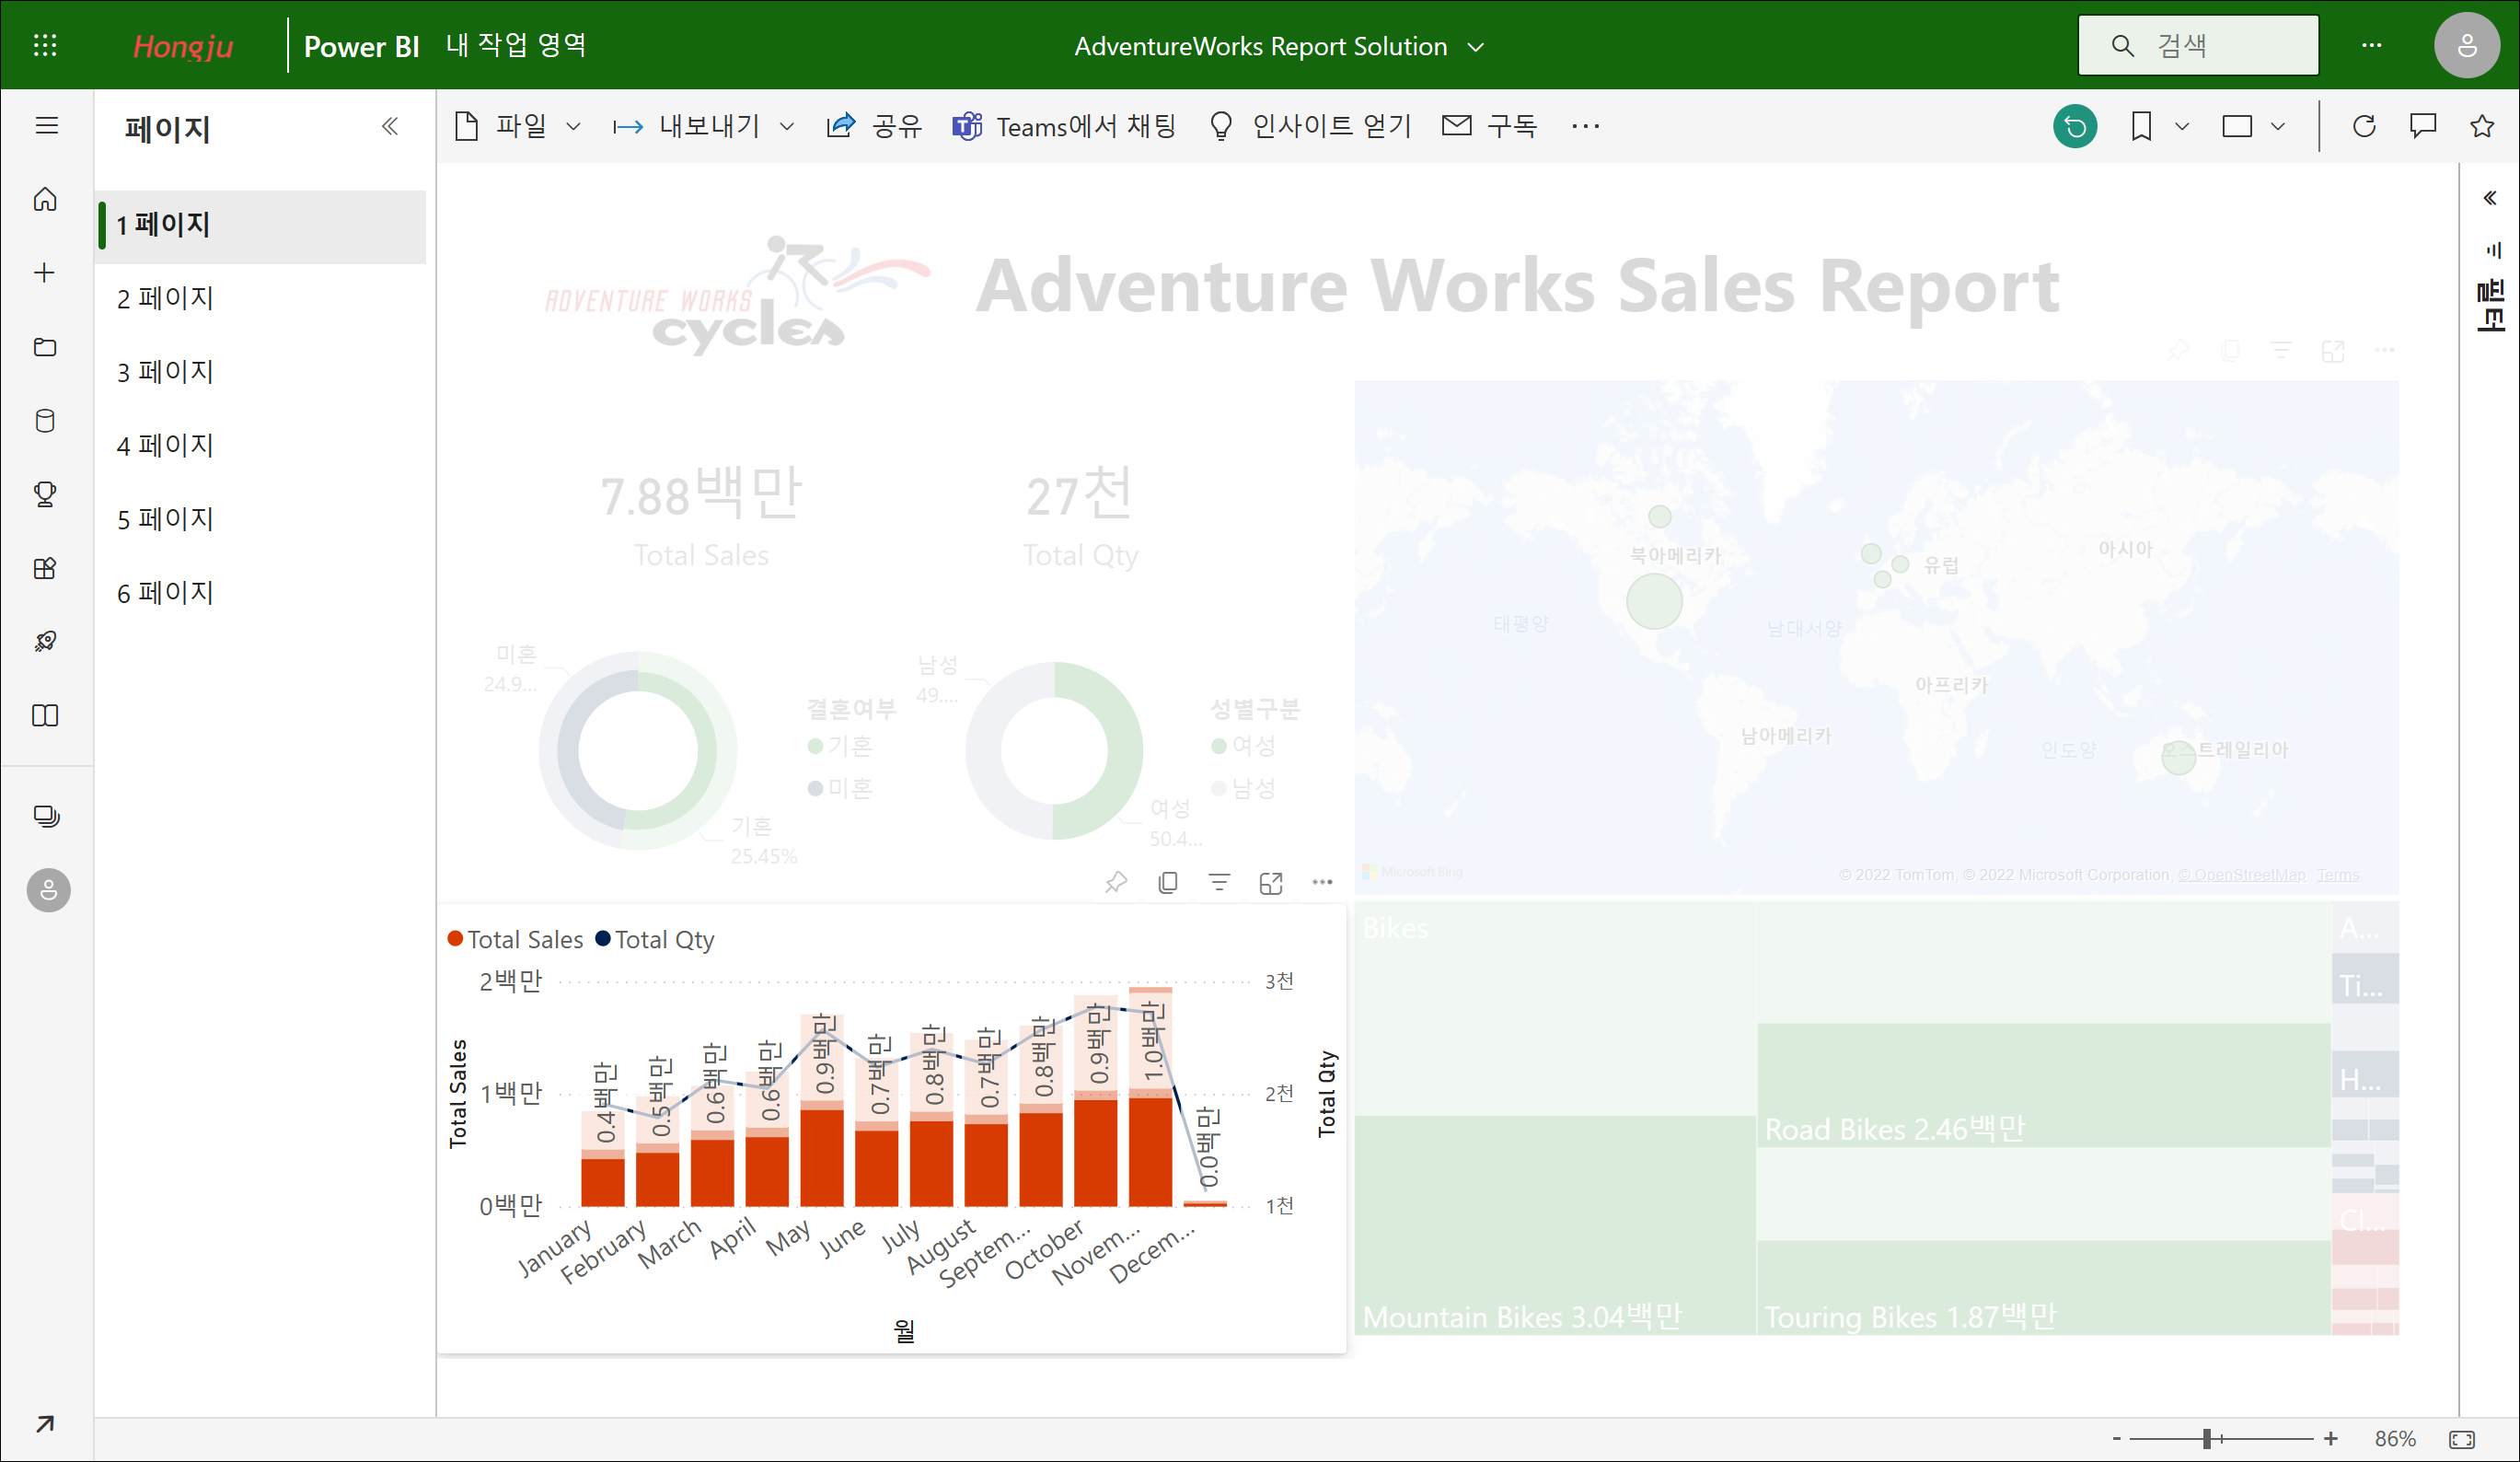Click the zoom slider handle
Screen dimensions: 2520x1462
tap(2205, 1438)
